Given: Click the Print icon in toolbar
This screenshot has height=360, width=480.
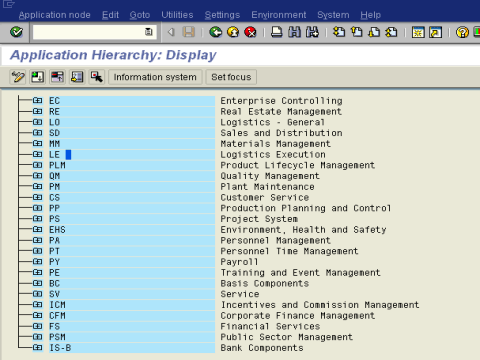Looking at the screenshot, I should [277, 32].
